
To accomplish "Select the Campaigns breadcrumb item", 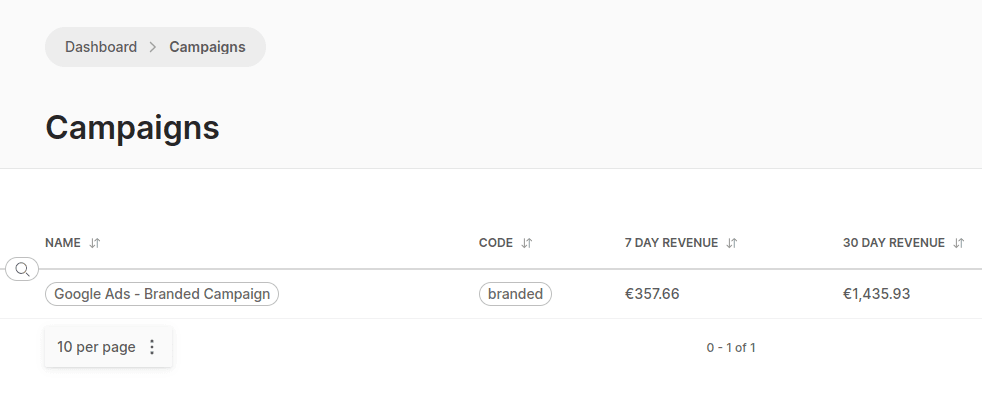I will (207, 47).
